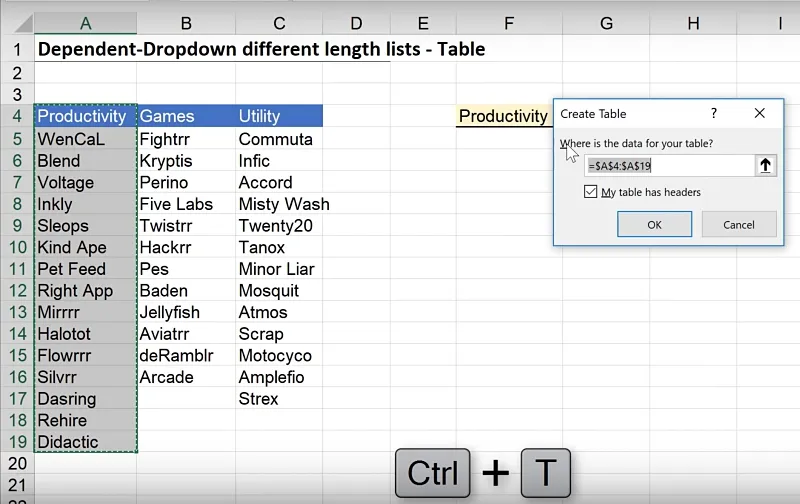Screen dimensions: 800x504
Task: Close the Create Table dialog
Action: (760, 114)
